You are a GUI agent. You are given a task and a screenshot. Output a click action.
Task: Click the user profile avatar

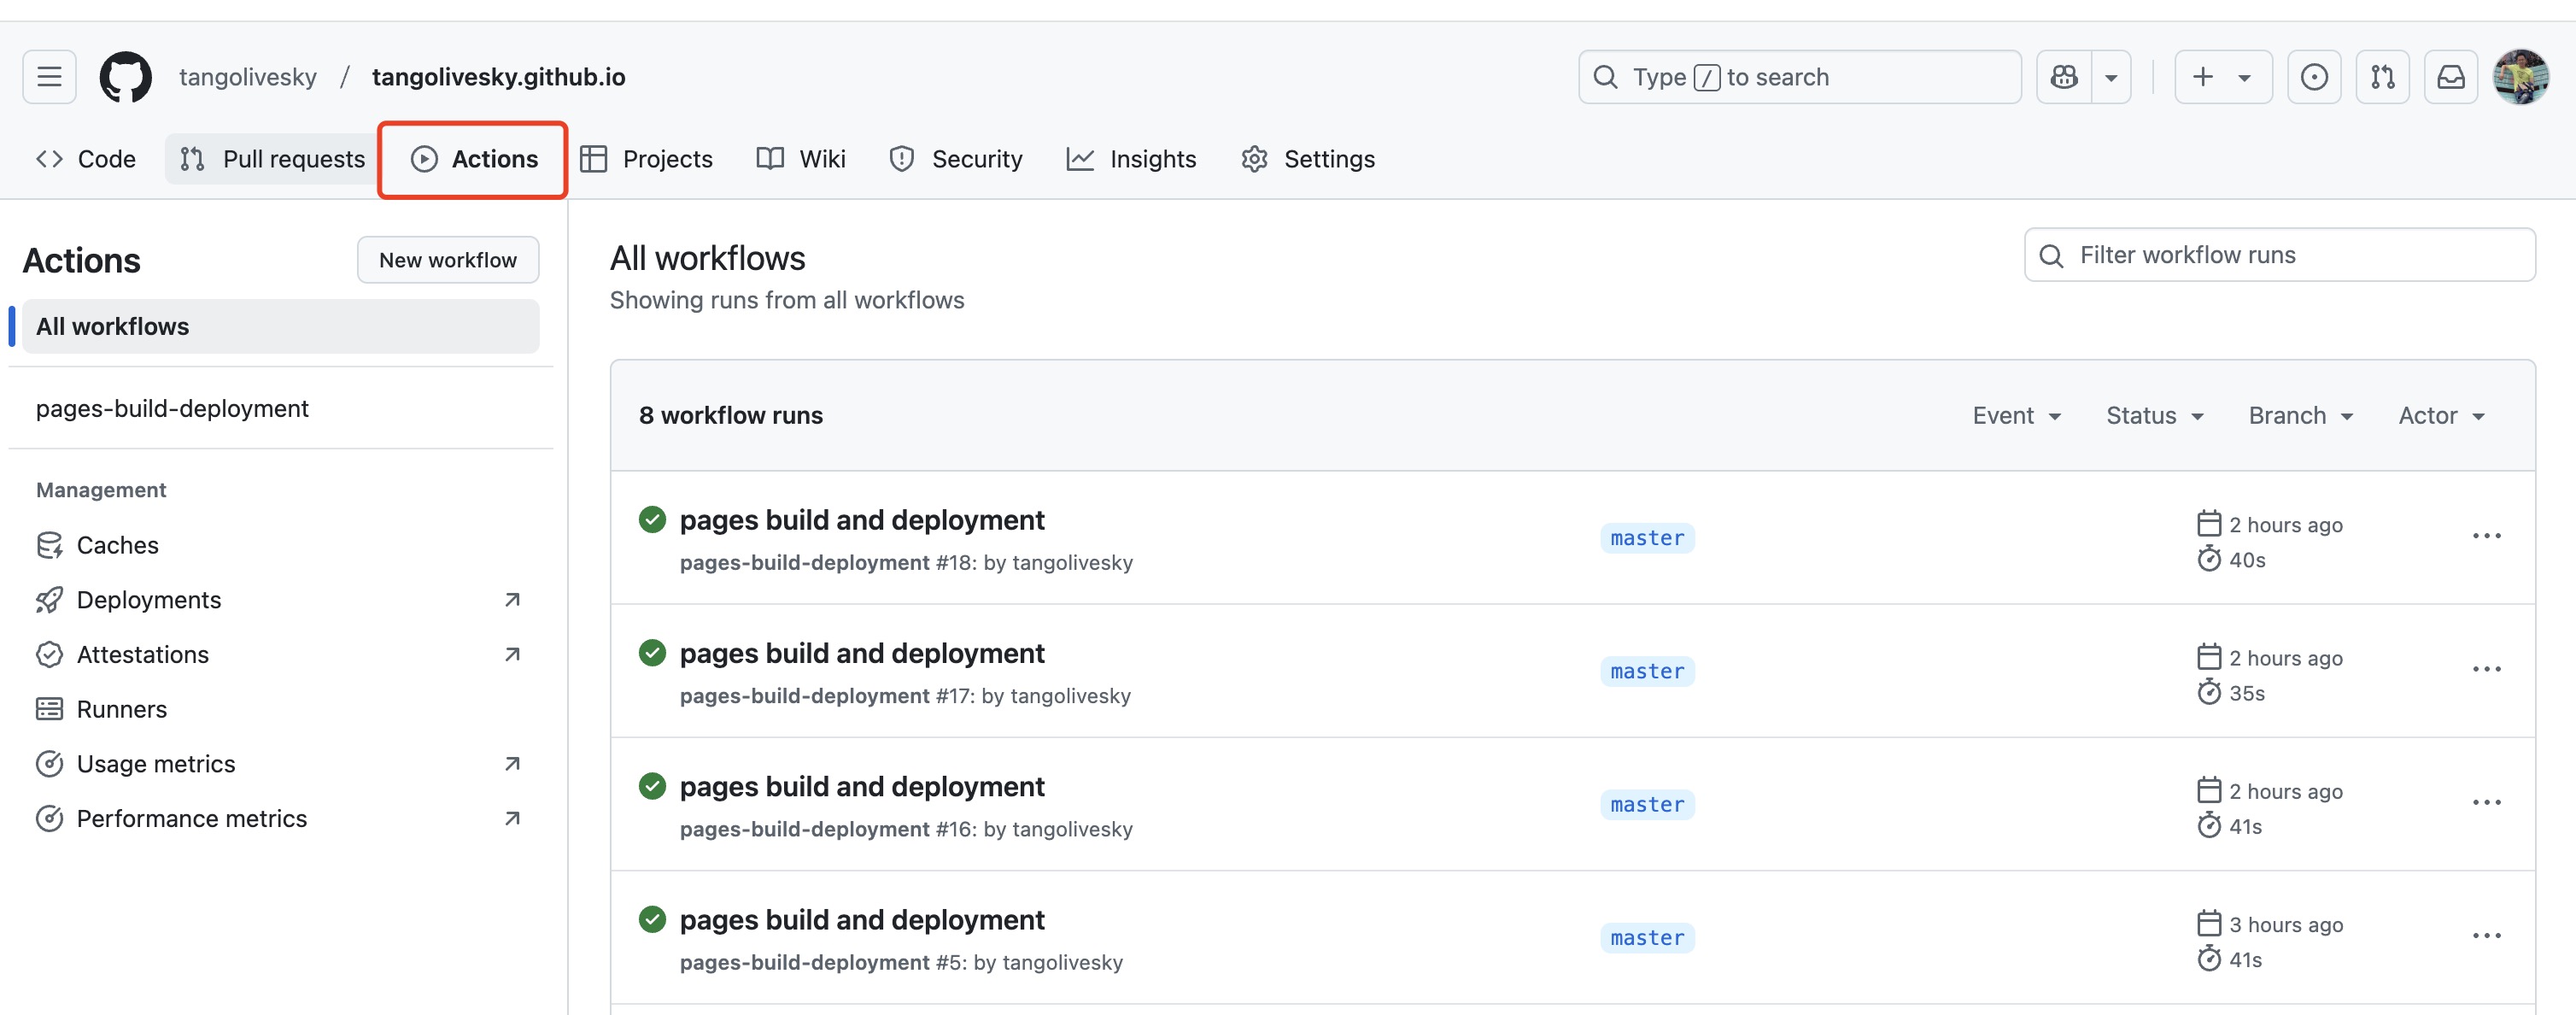(2520, 77)
